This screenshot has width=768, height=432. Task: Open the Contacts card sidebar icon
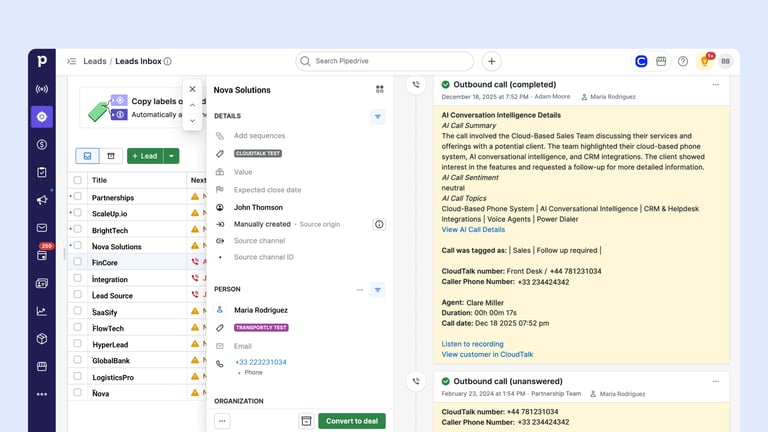(x=42, y=283)
